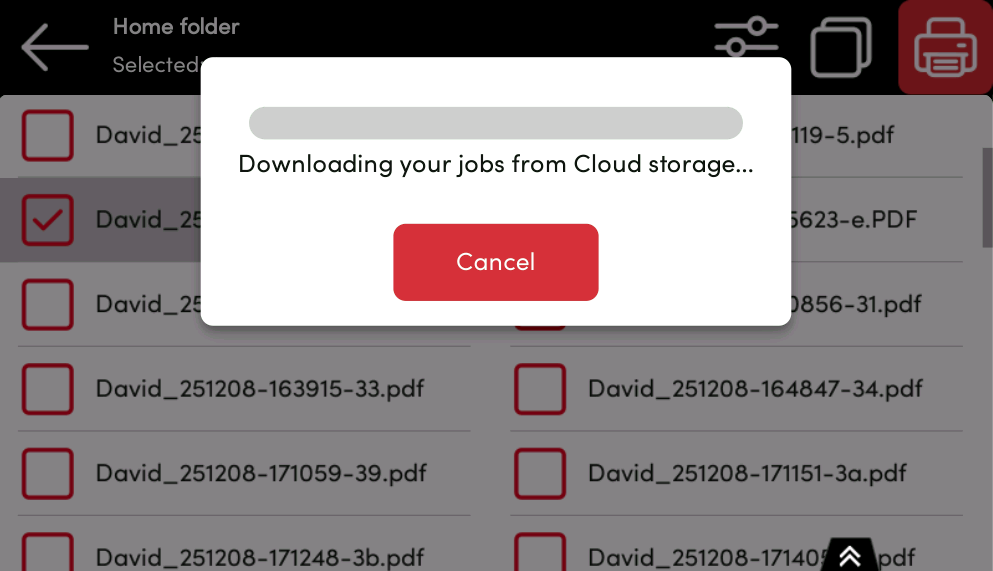Tick checkbox for David_251208-171151-3a.pdf
993x571 pixels.
point(540,474)
